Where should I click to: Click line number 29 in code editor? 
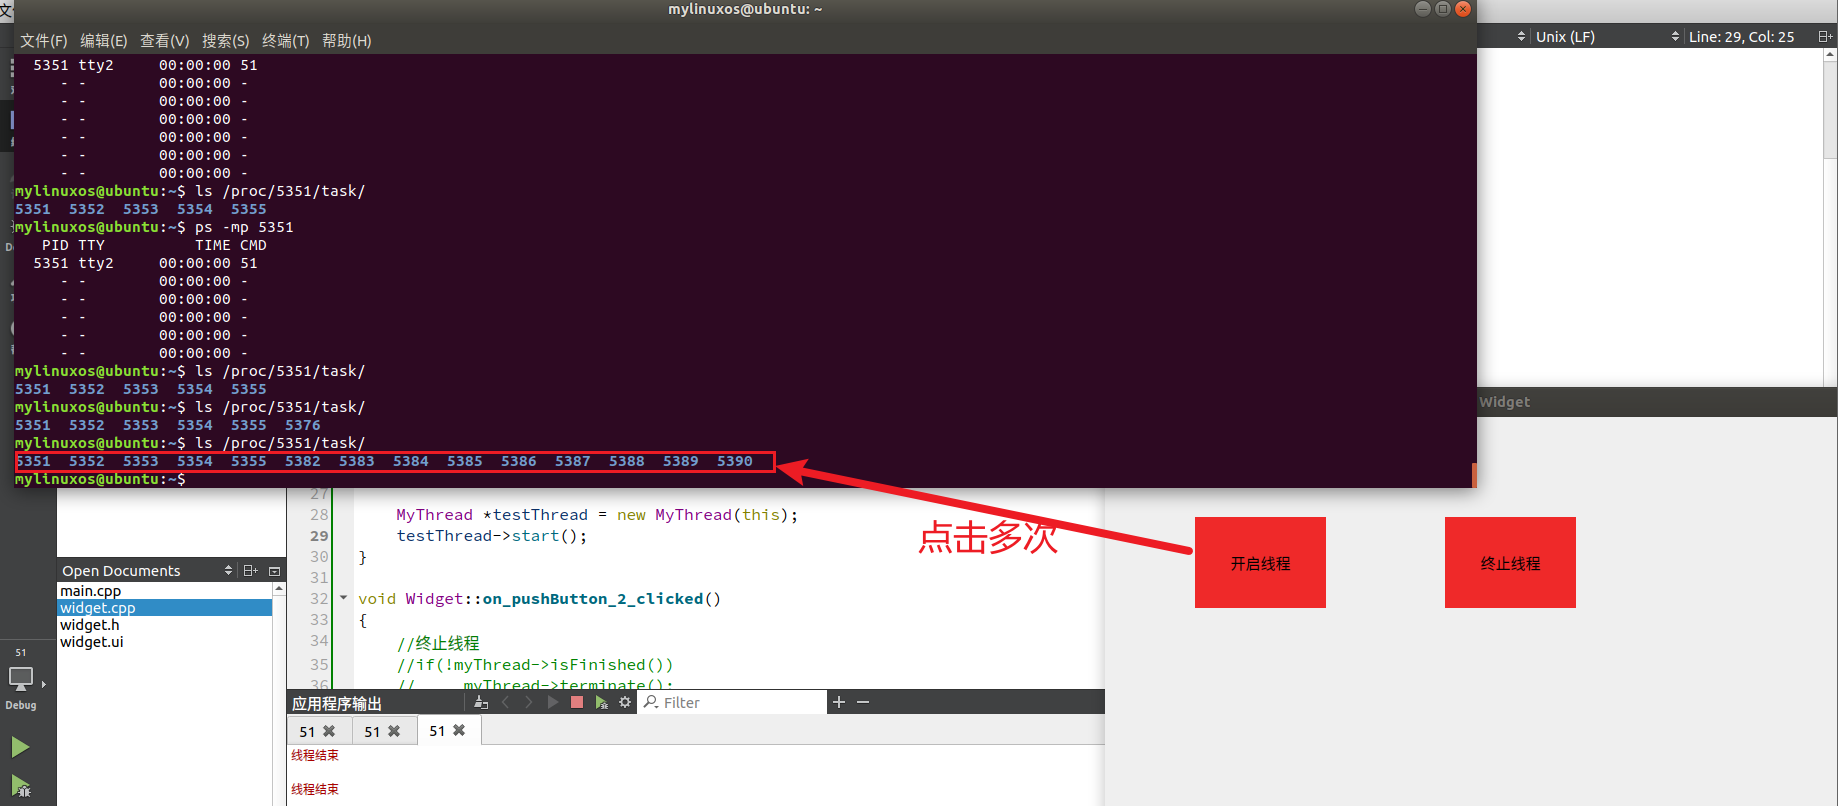click(319, 536)
